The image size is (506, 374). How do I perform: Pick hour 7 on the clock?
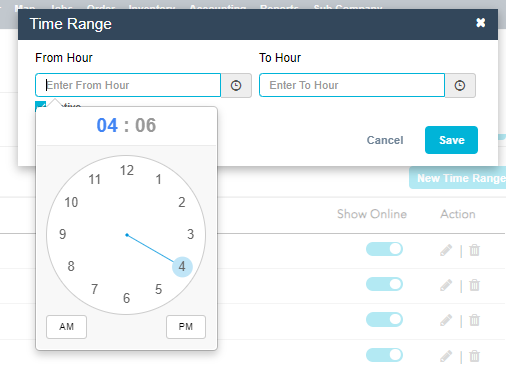(95, 289)
